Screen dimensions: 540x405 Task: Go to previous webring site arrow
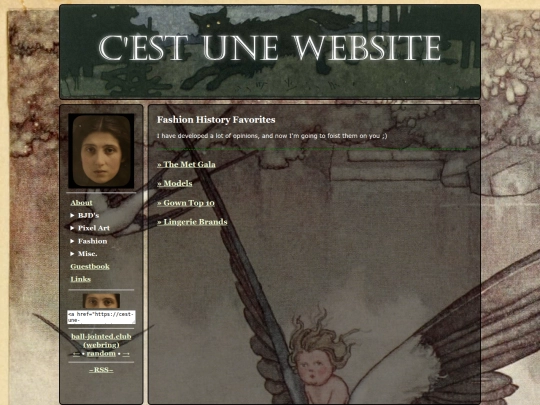click(76, 354)
